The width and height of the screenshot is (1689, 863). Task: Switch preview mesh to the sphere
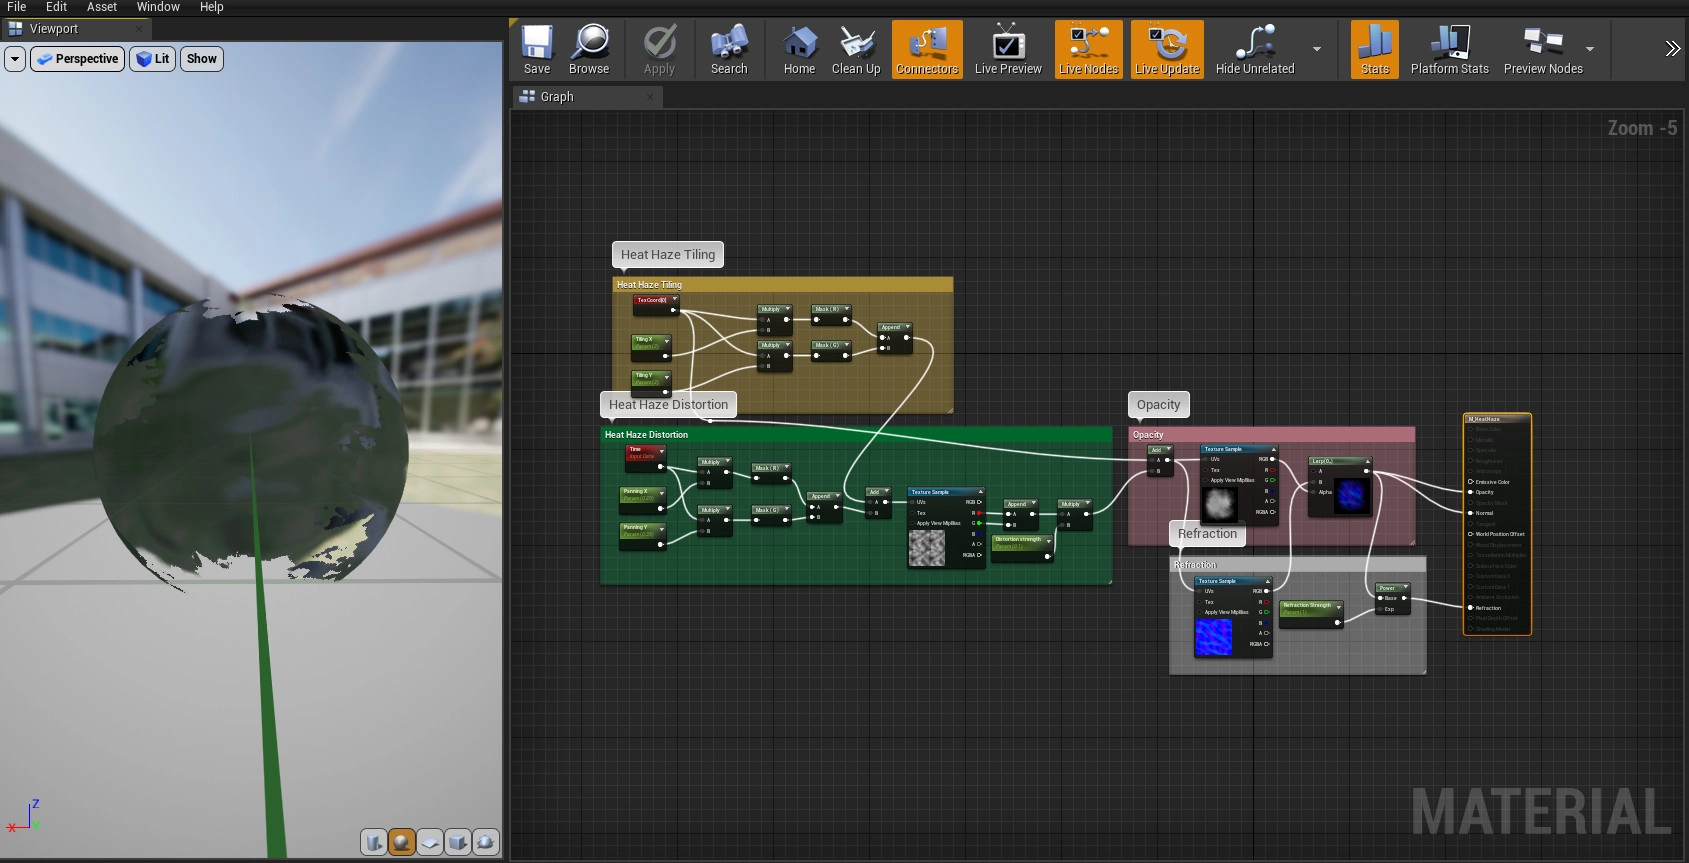point(402,842)
